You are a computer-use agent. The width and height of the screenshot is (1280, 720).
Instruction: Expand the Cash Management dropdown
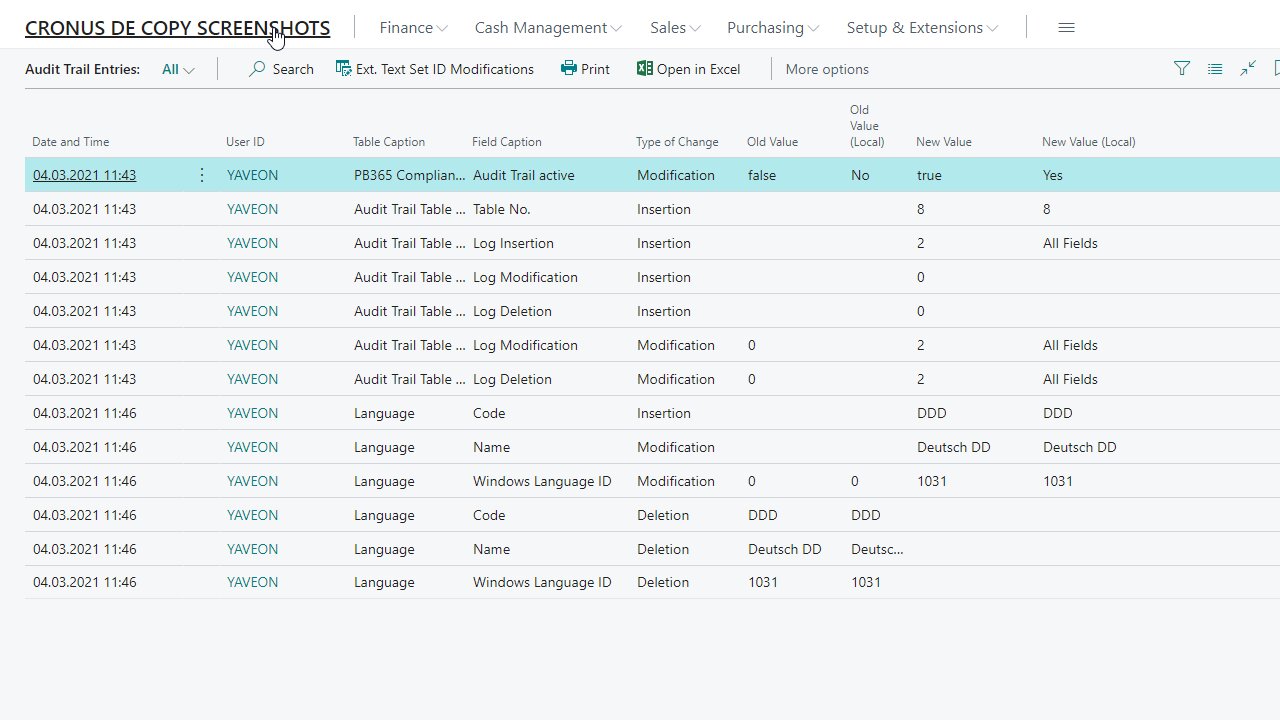547,28
